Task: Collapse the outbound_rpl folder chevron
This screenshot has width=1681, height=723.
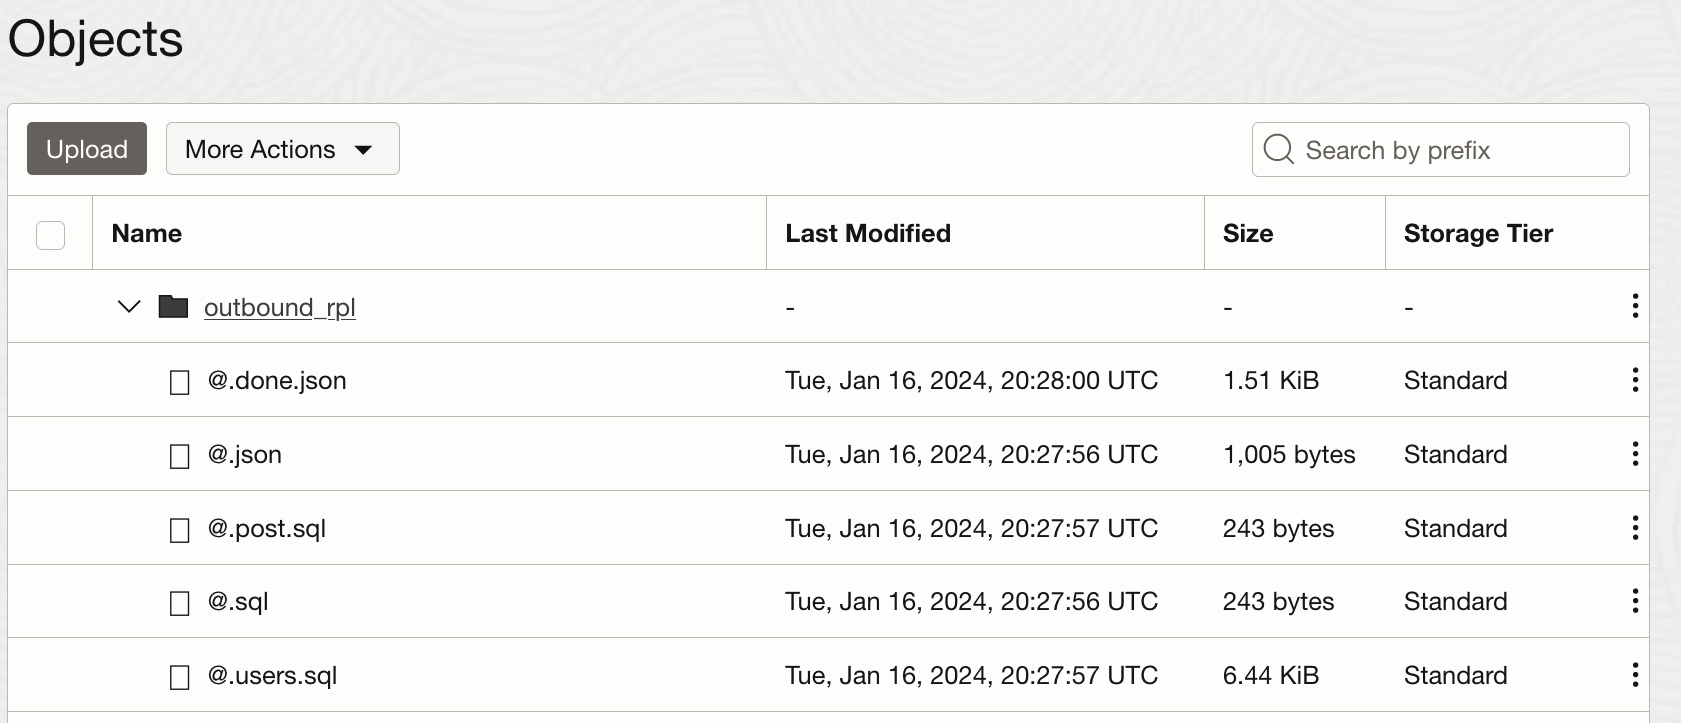Action: (129, 306)
